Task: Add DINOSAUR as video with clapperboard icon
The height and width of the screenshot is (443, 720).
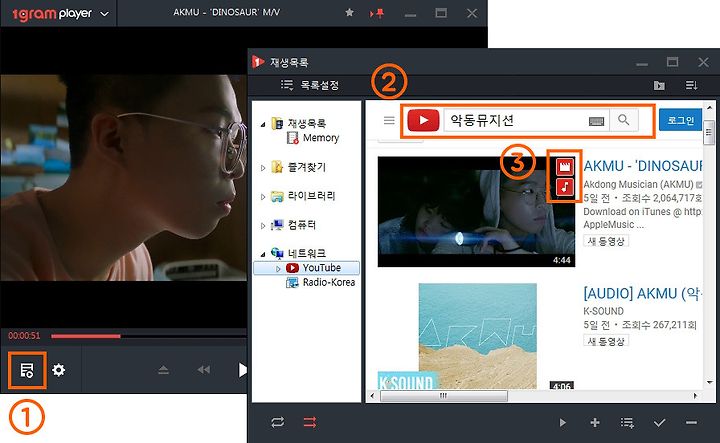Action: coord(565,166)
